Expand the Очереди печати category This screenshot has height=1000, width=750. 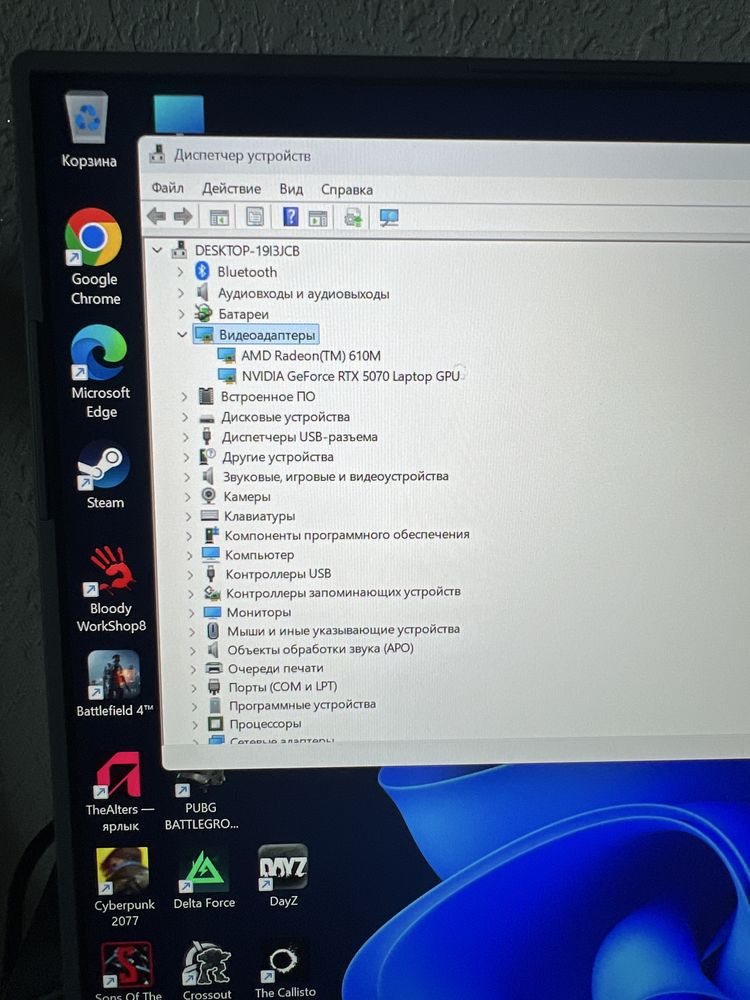point(193,669)
